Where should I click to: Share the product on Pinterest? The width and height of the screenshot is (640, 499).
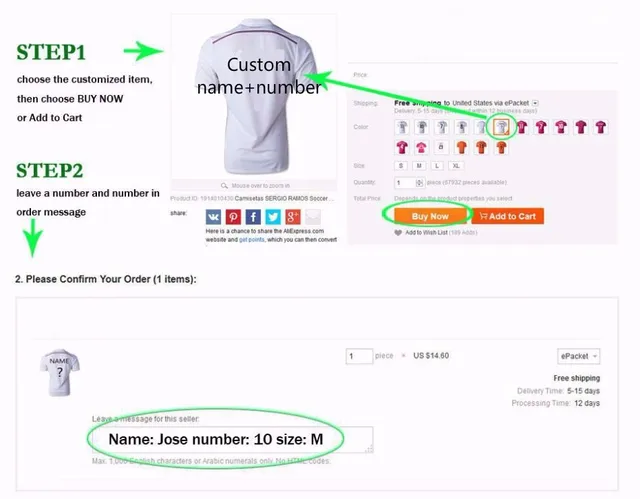233,217
